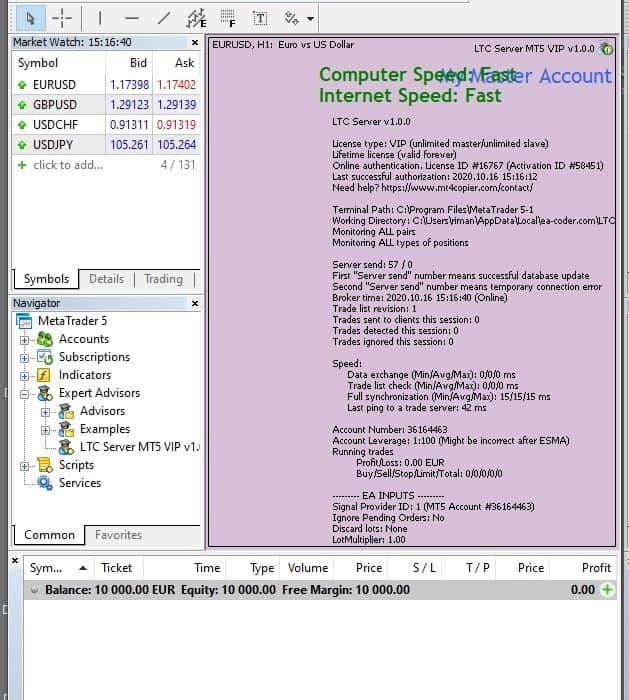
Task: Expand the Indicators tree node
Action: tap(25, 376)
